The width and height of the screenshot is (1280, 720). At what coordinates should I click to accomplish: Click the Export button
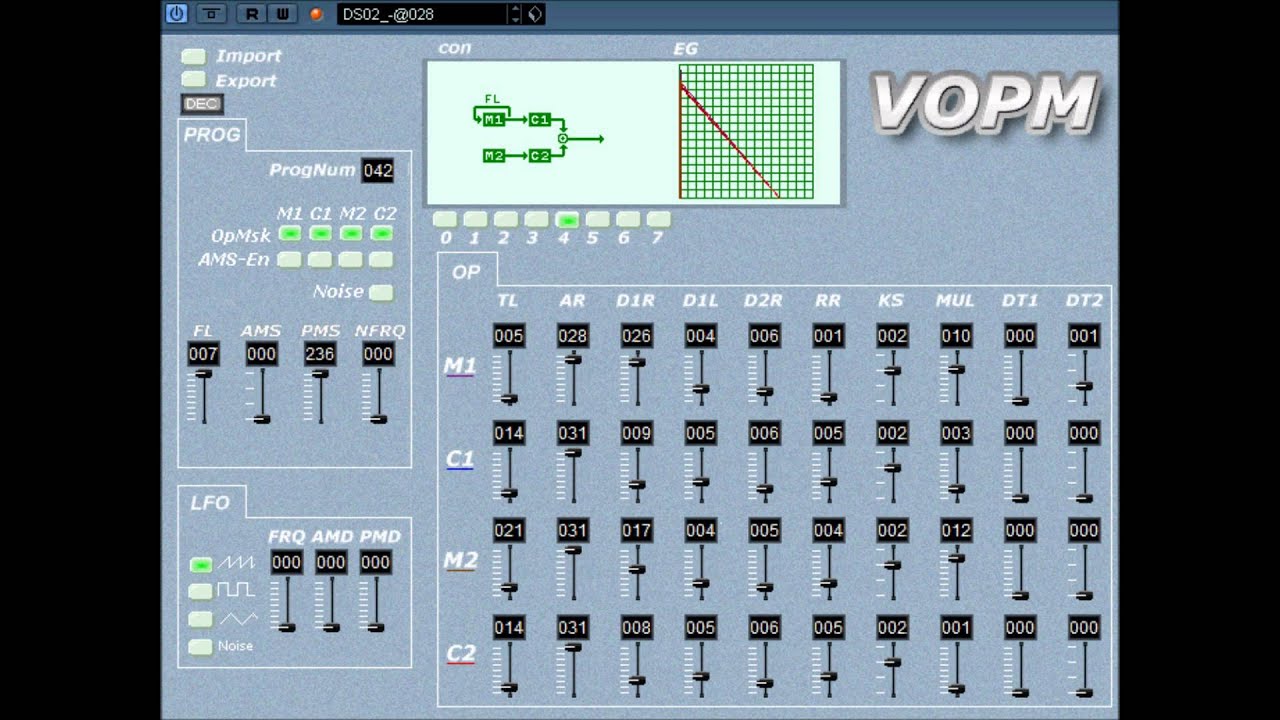point(194,80)
